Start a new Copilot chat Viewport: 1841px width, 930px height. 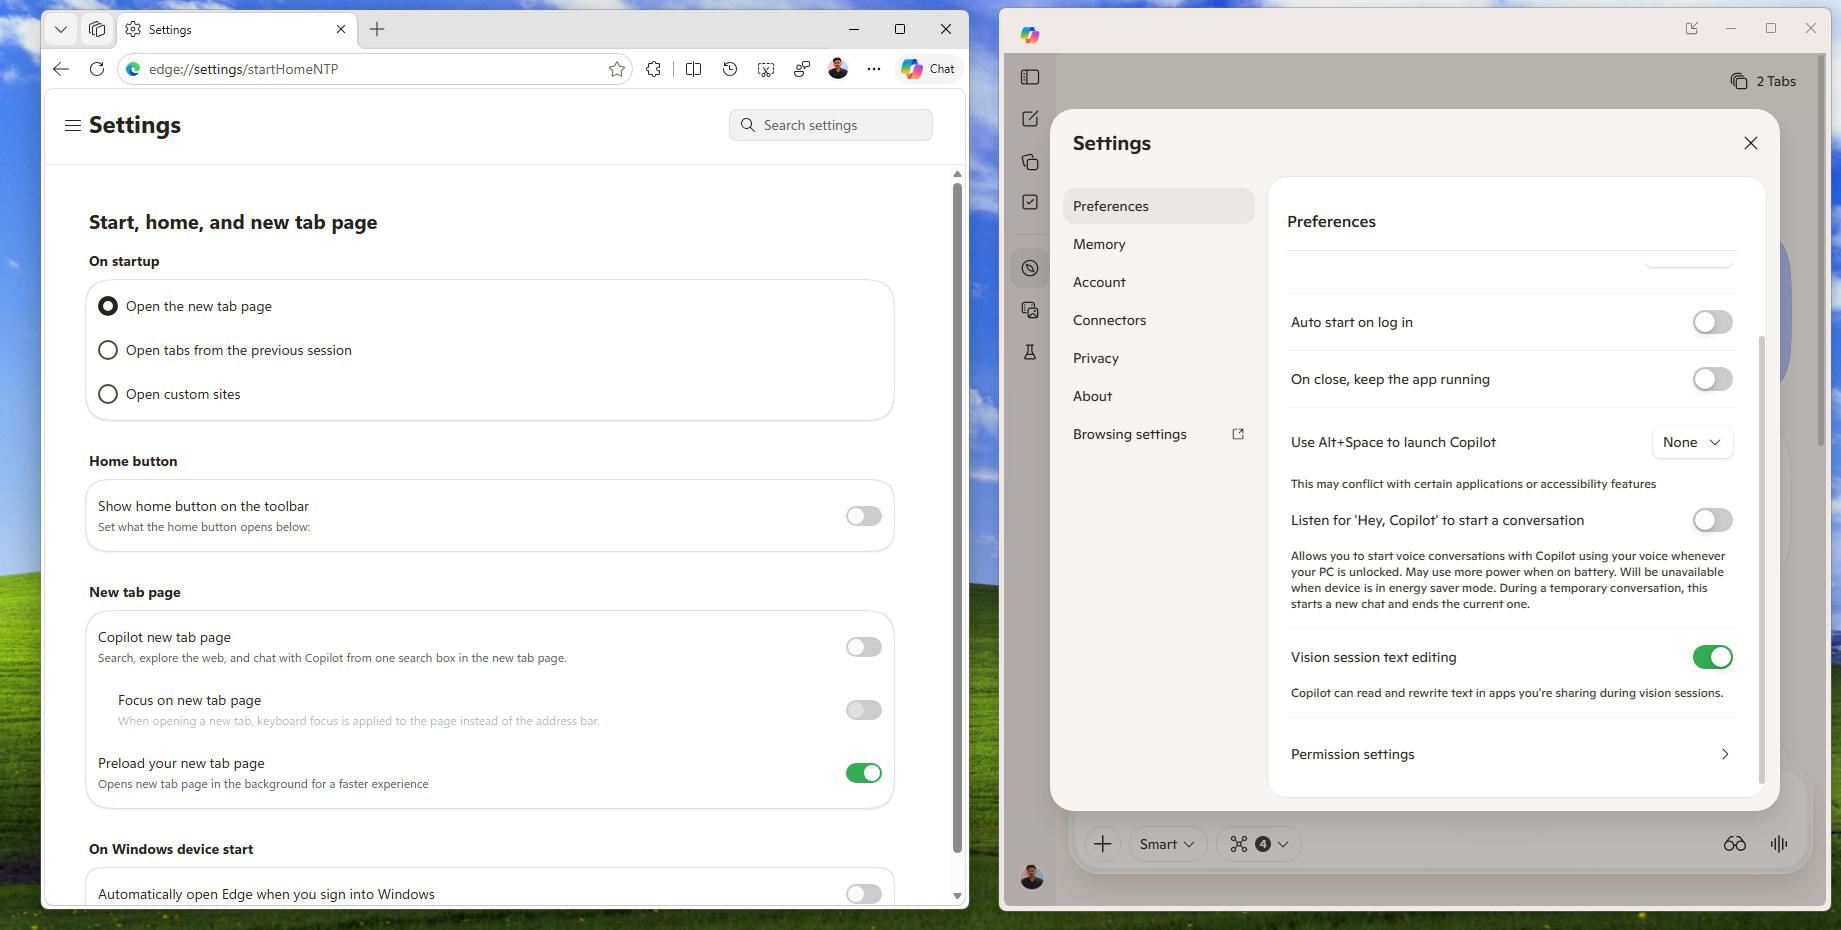pos(1030,118)
